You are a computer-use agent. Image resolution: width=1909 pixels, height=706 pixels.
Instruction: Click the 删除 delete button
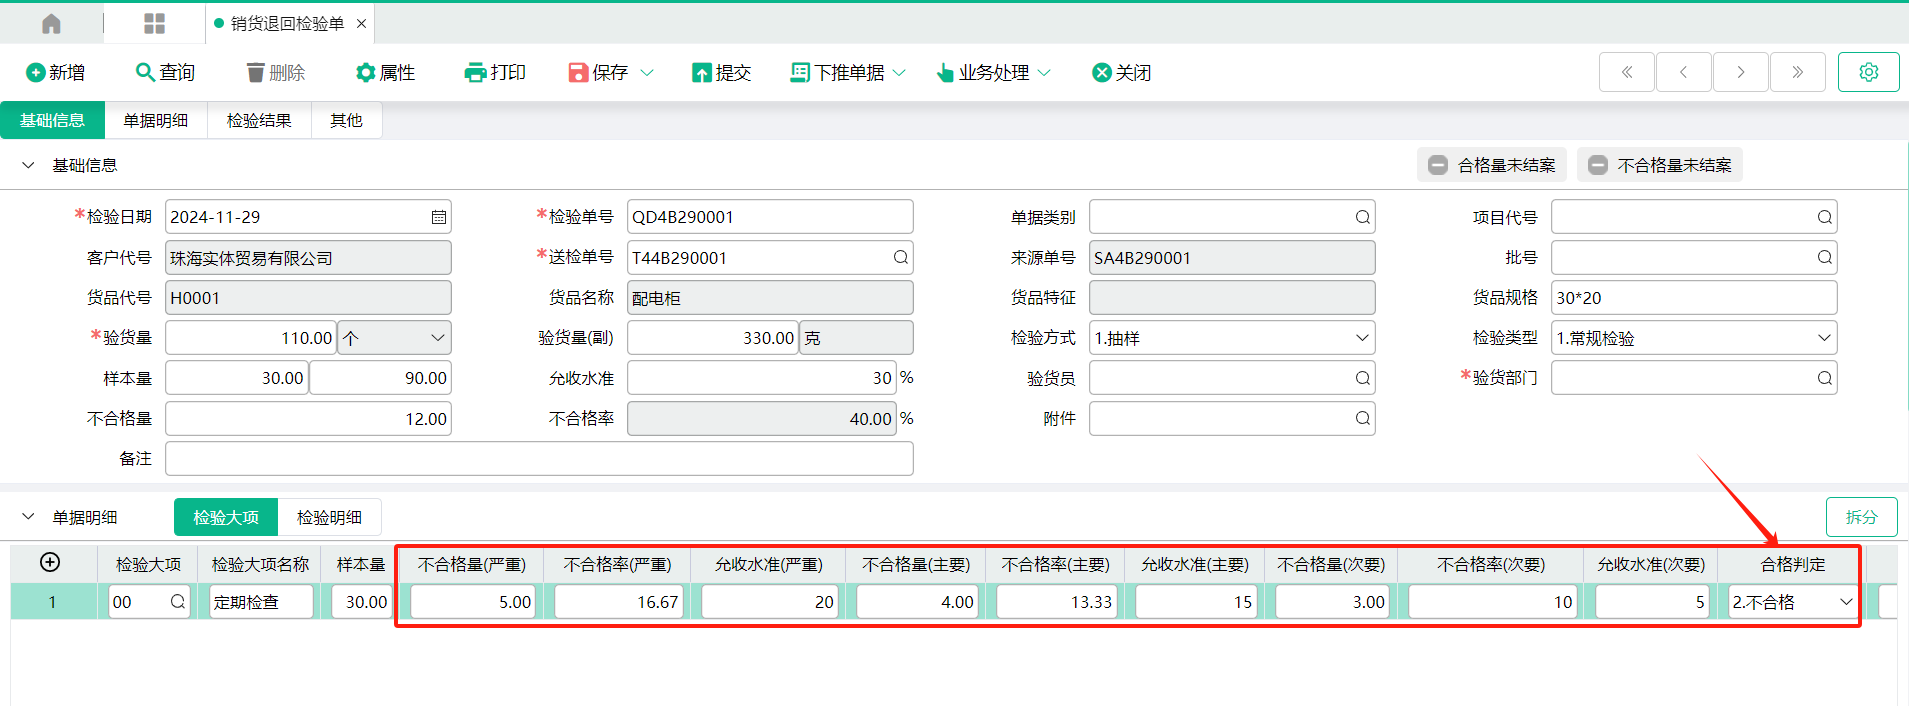point(276,73)
